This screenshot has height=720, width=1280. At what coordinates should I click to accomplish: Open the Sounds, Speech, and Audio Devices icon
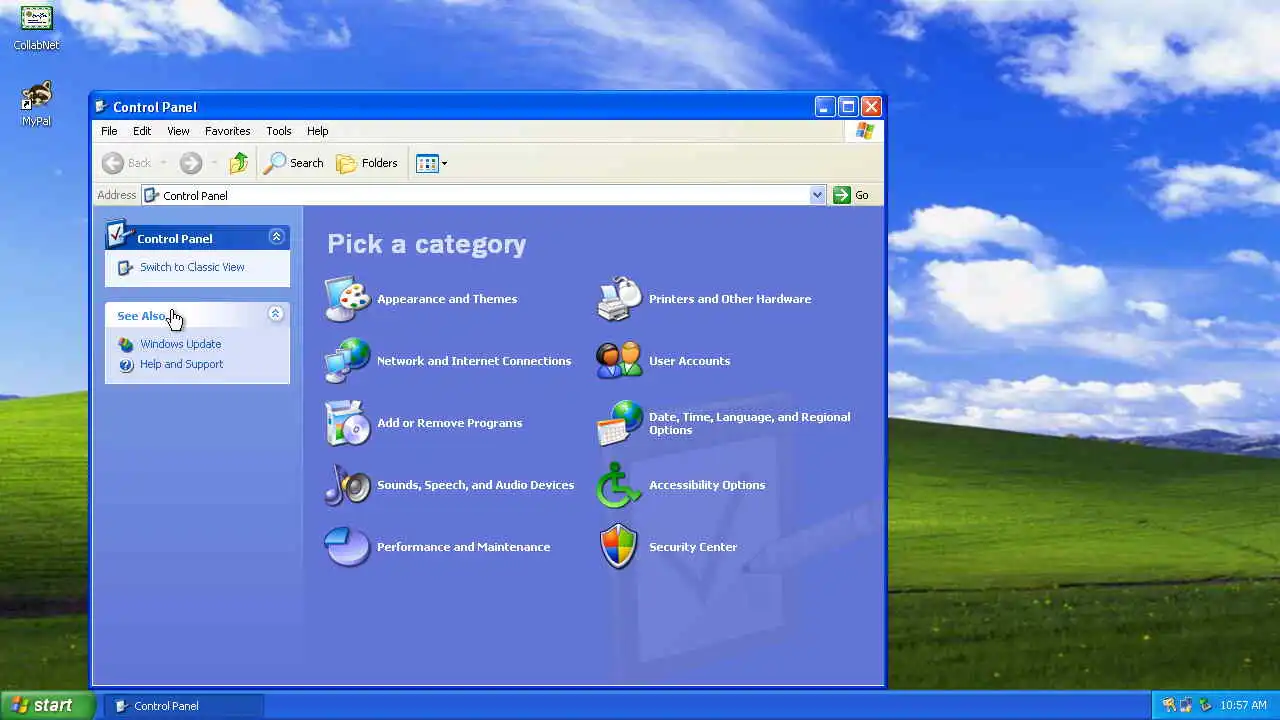coord(347,485)
